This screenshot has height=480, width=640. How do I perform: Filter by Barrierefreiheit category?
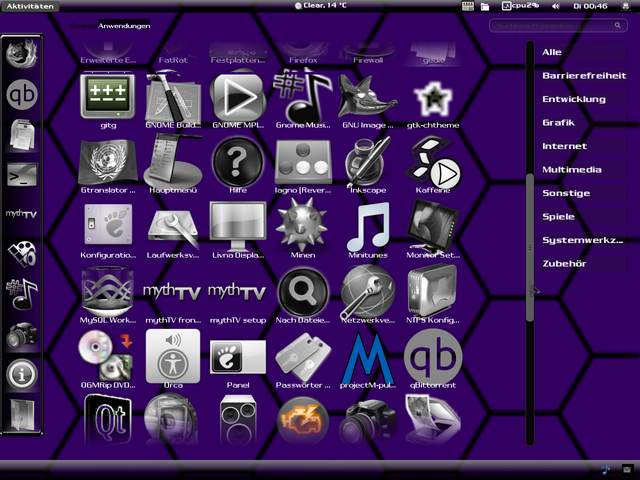[x=584, y=76]
